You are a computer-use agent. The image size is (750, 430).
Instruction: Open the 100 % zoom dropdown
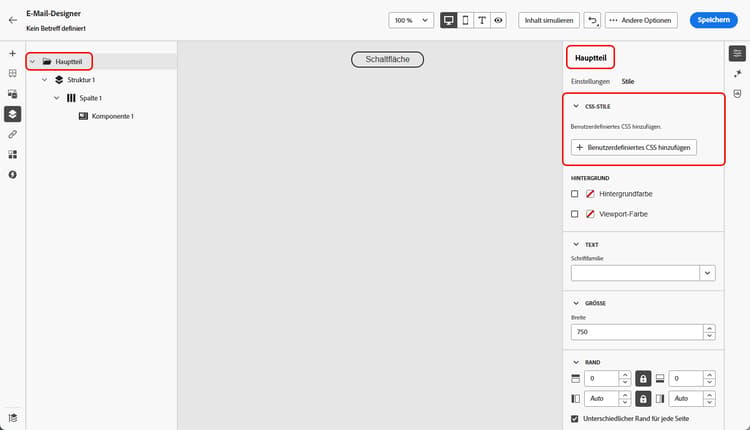(411, 20)
